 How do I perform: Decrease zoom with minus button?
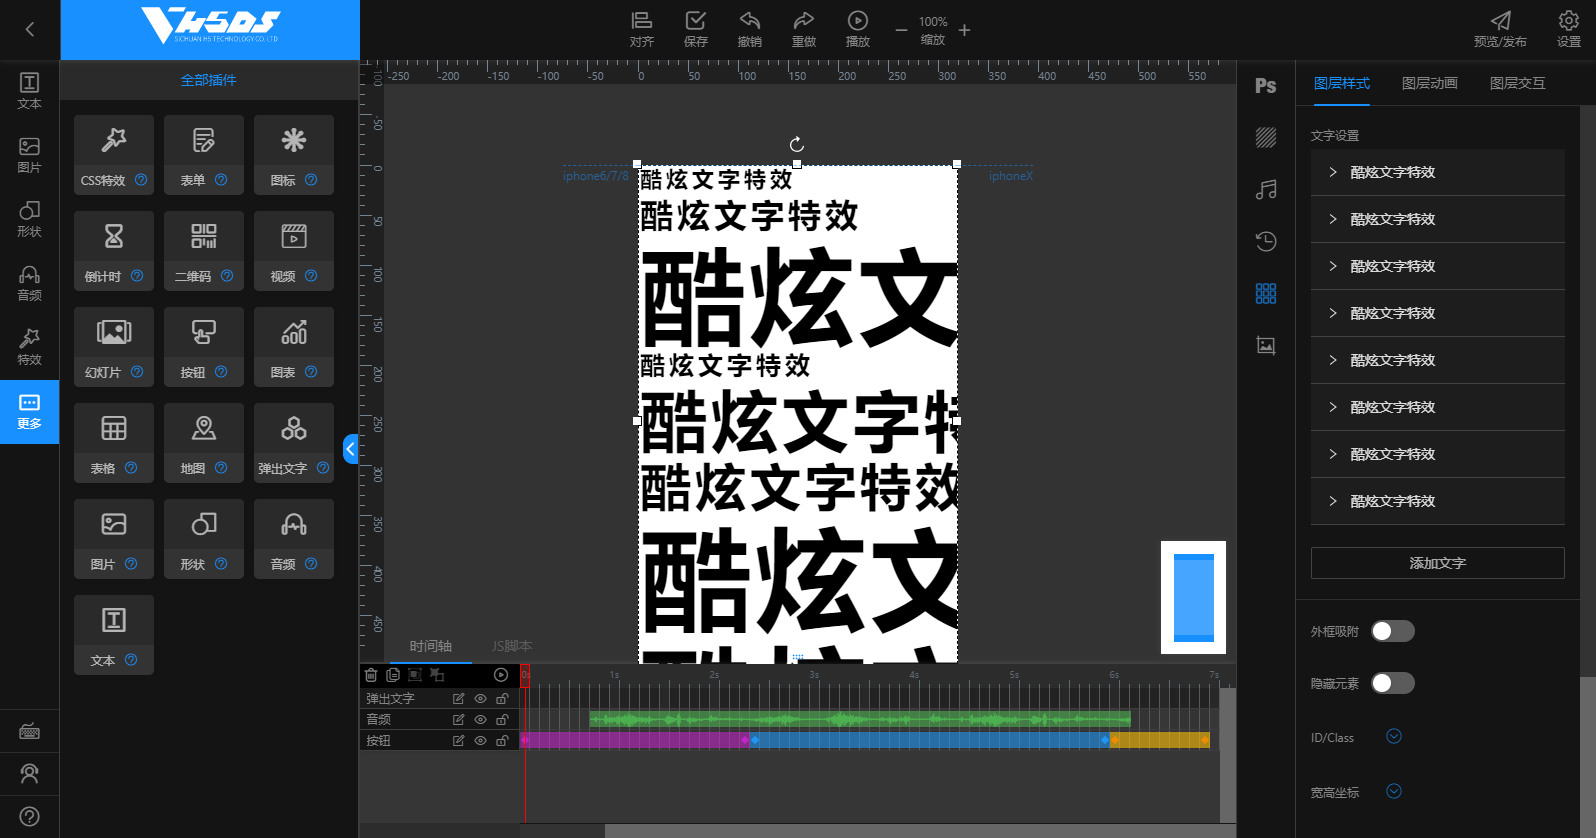pos(901,30)
